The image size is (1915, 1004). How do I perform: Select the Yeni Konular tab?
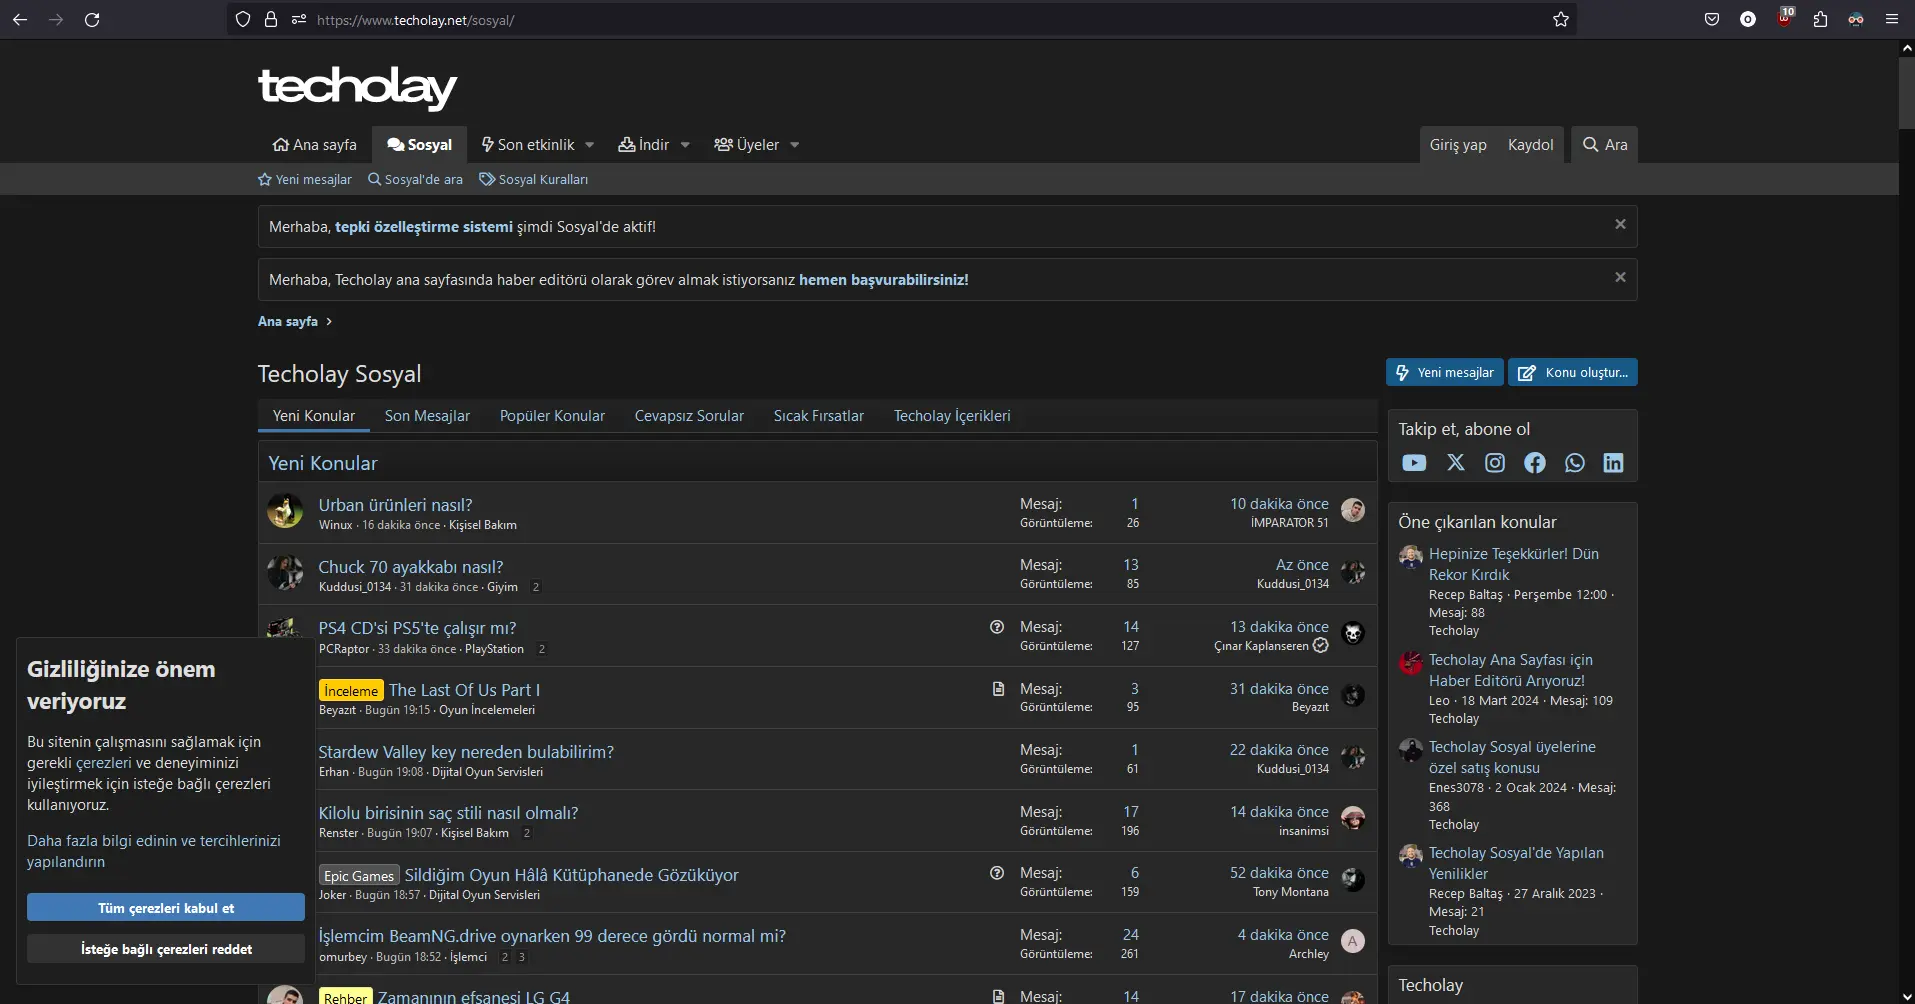tap(314, 416)
